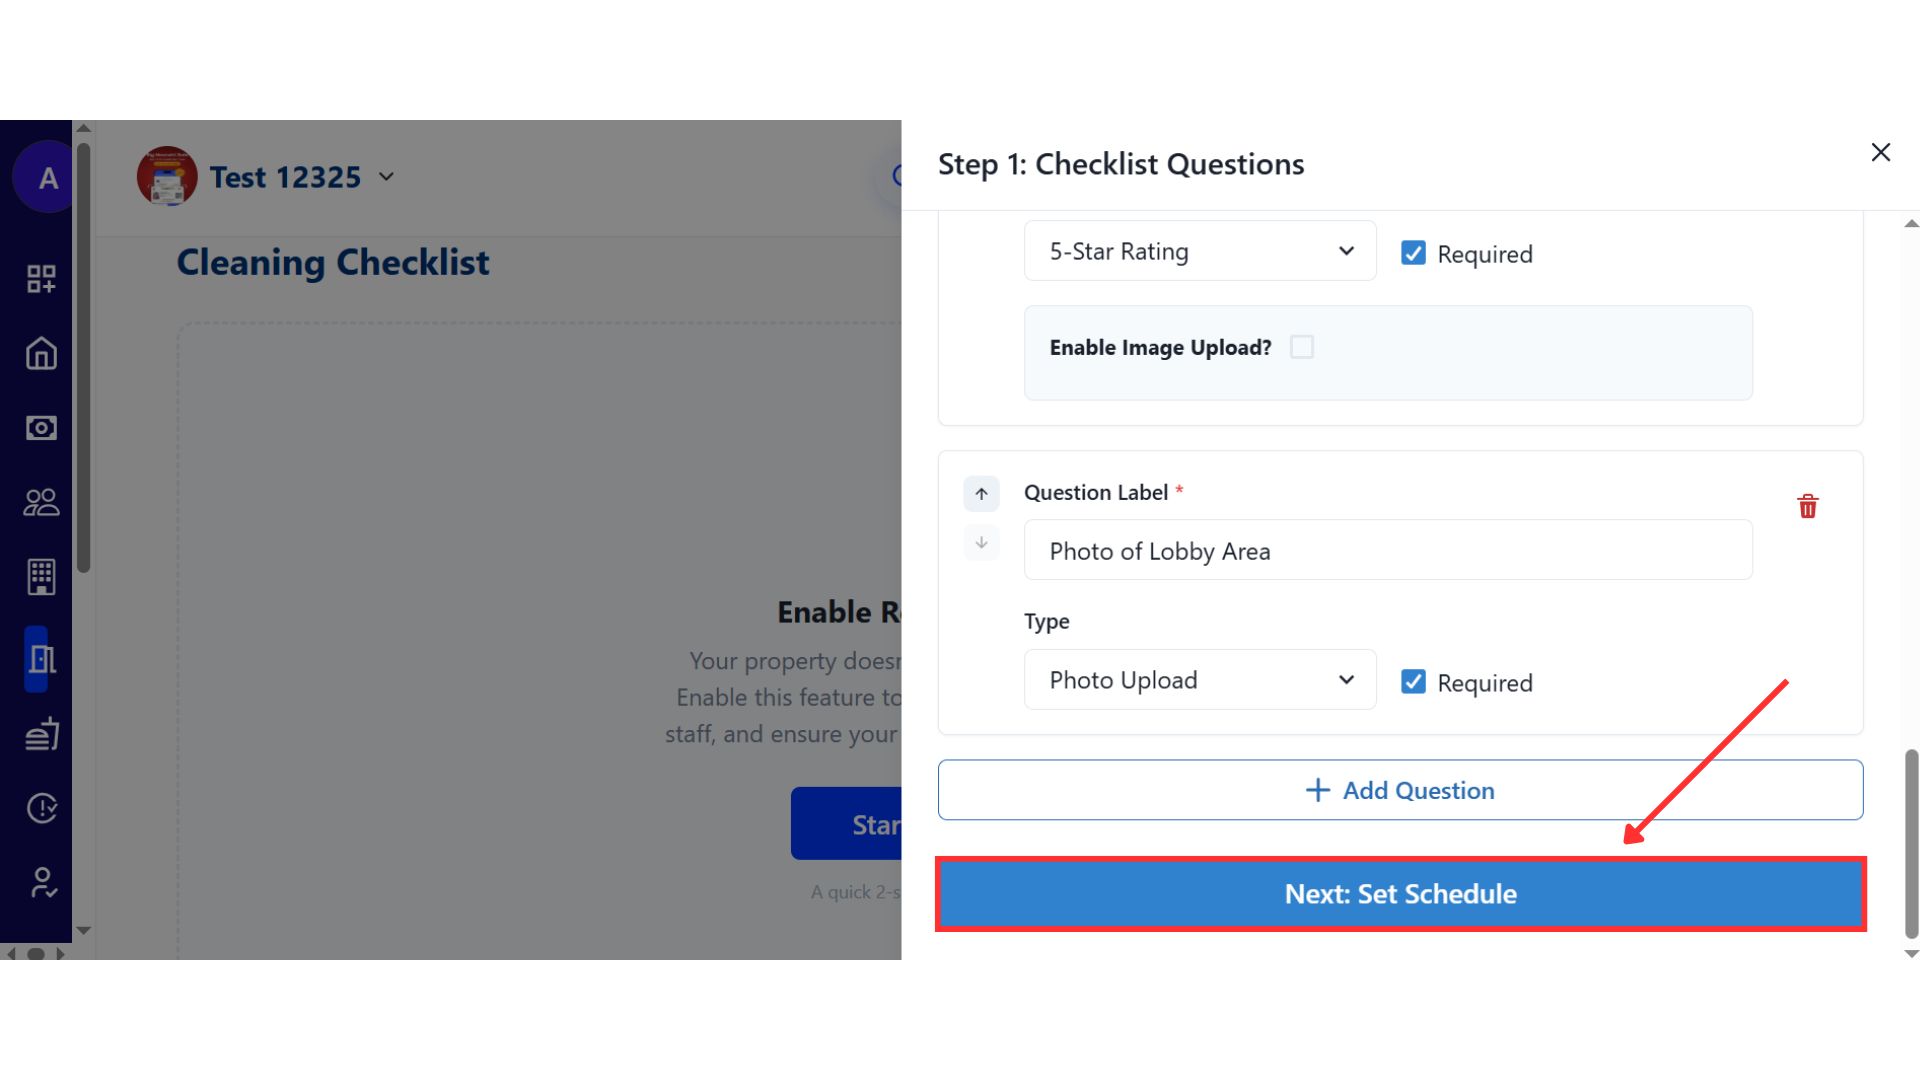This screenshot has height=1080, width=1920.
Task: Close the Checklist Questions panel
Action: pos(1880,152)
